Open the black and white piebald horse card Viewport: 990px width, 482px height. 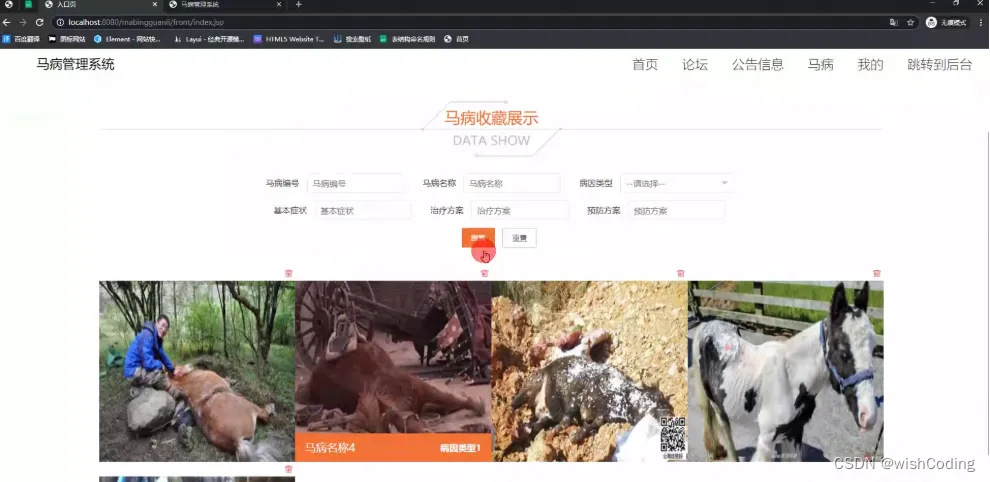[786, 371]
